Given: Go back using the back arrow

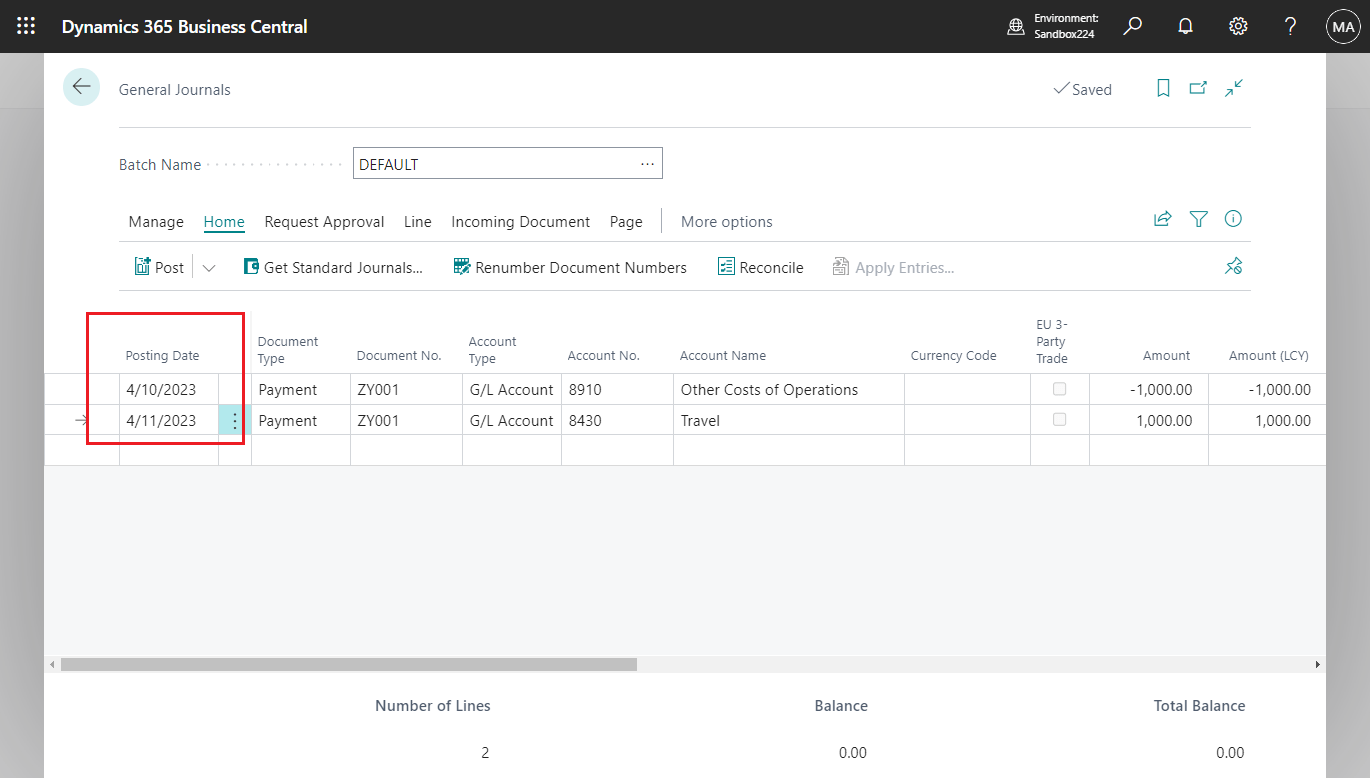Looking at the screenshot, I should (81, 87).
